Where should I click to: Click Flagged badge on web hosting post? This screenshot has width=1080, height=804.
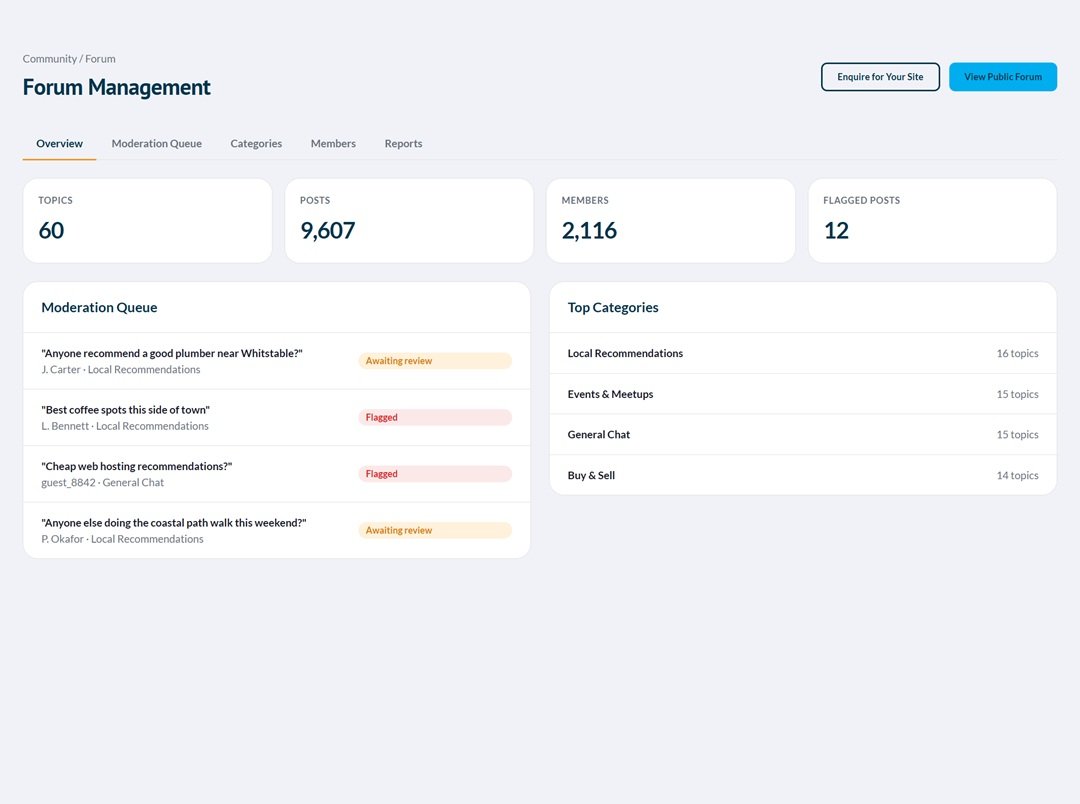tap(435, 474)
